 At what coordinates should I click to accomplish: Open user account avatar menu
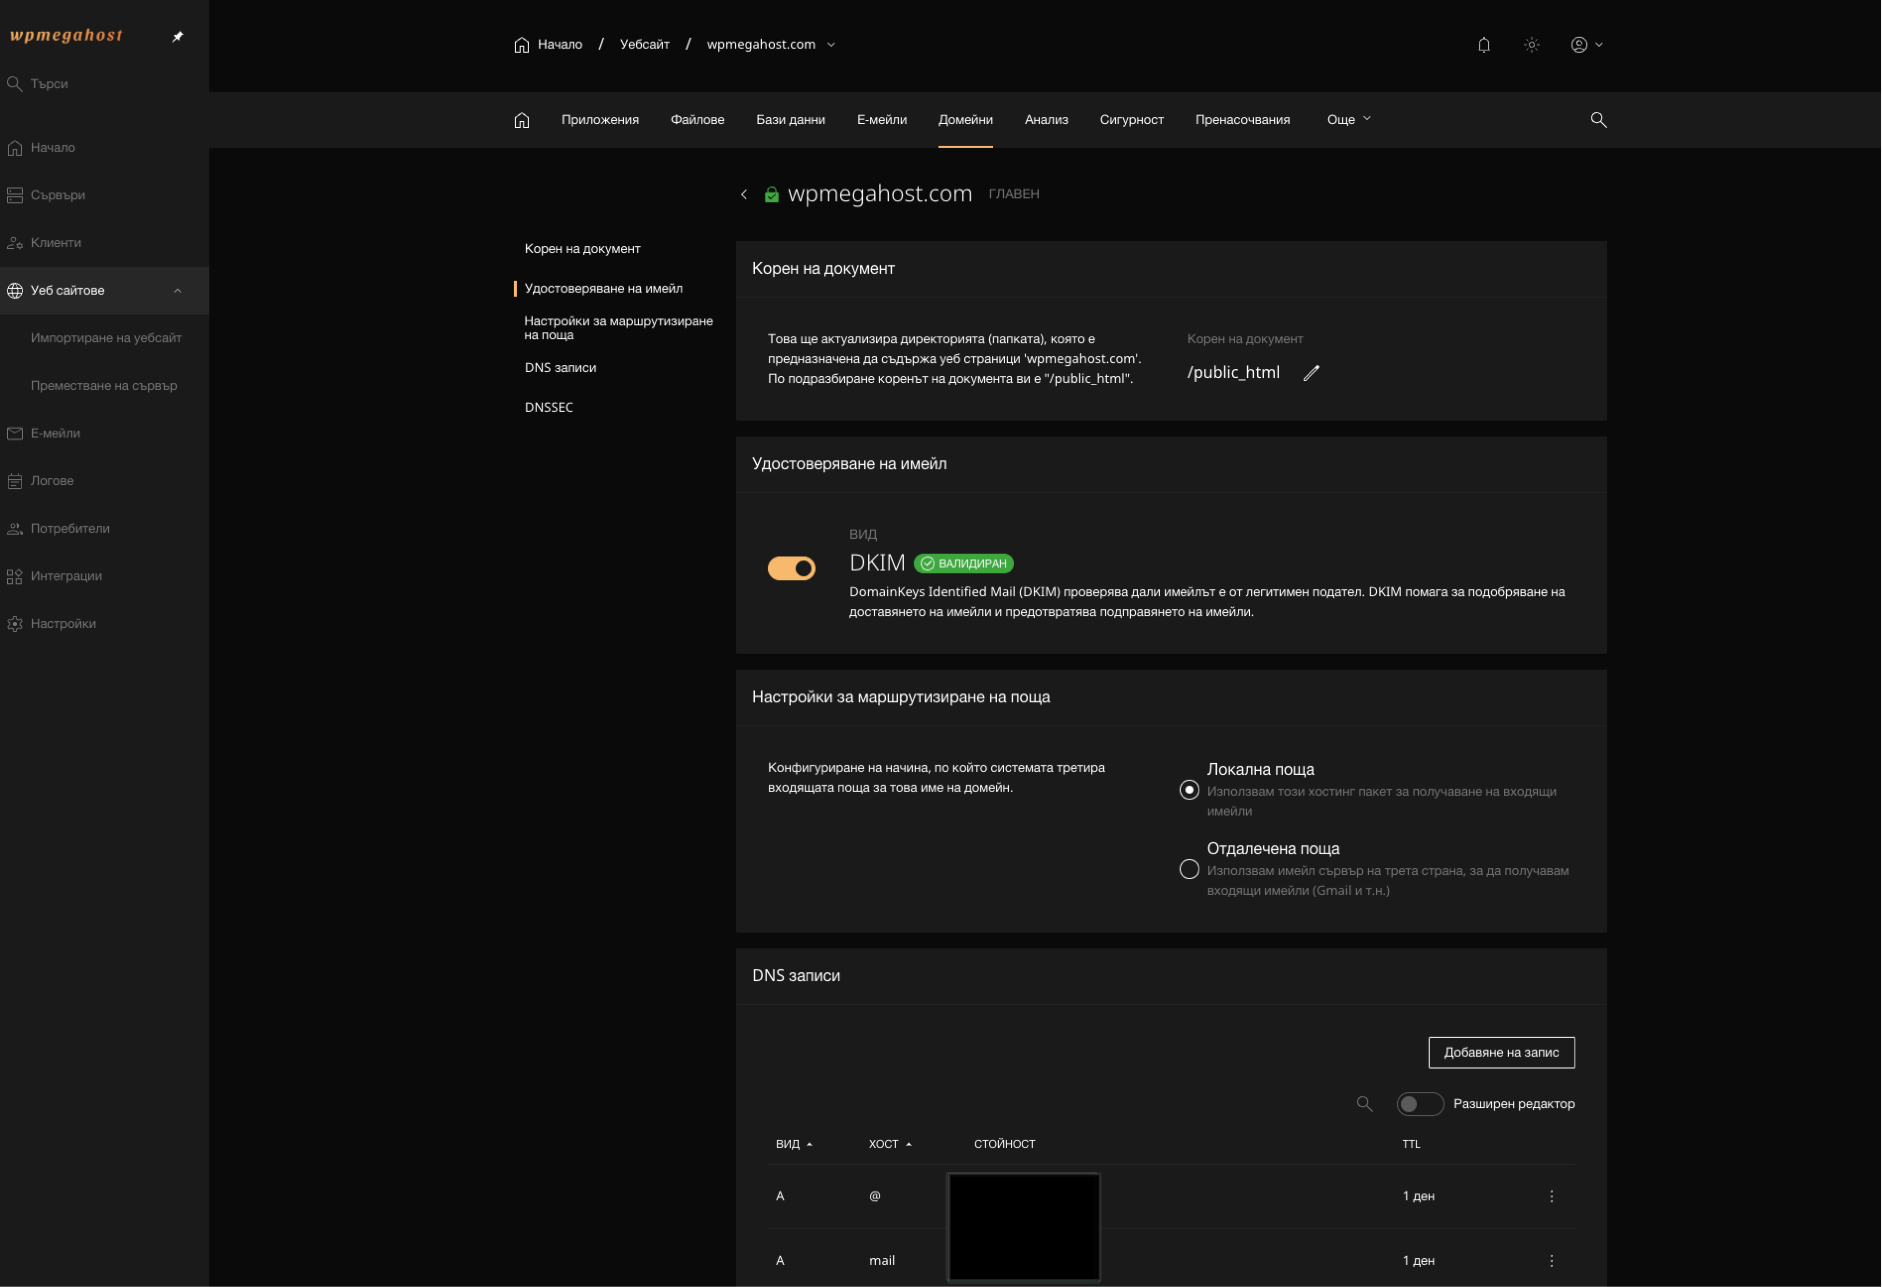click(1586, 45)
